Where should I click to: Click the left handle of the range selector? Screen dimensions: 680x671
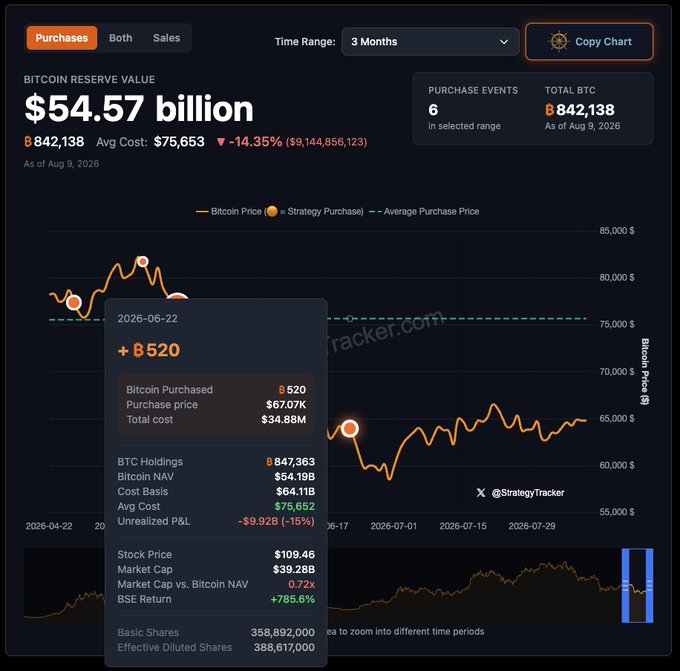(625, 586)
